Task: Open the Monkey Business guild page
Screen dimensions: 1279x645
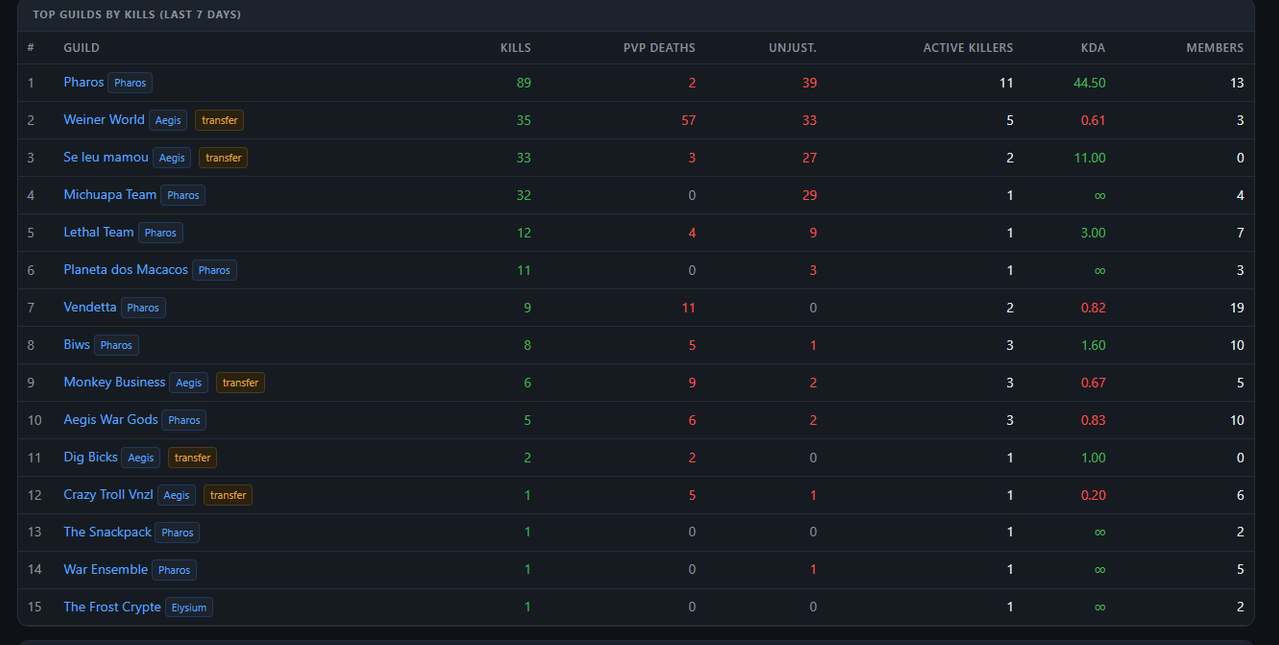Action: [x=115, y=382]
